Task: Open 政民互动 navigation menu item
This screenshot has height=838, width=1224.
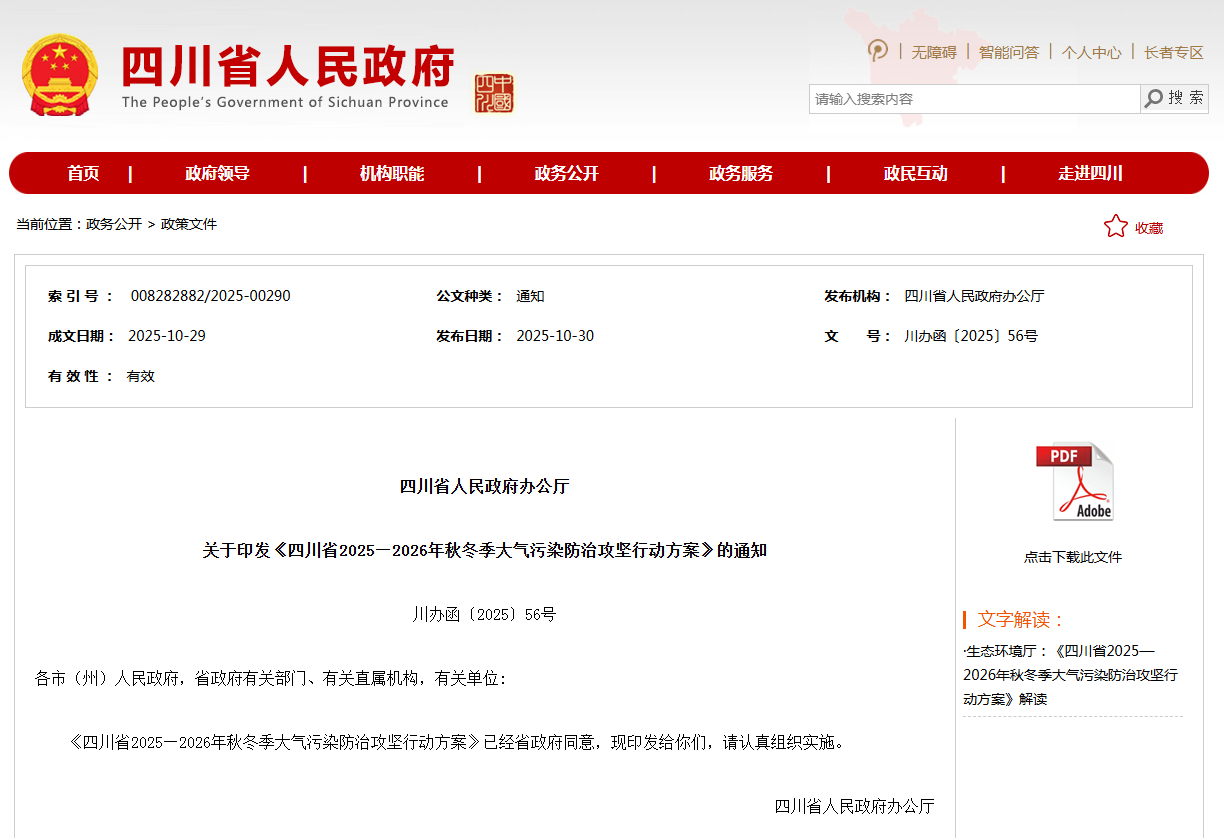Action: [915, 174]
